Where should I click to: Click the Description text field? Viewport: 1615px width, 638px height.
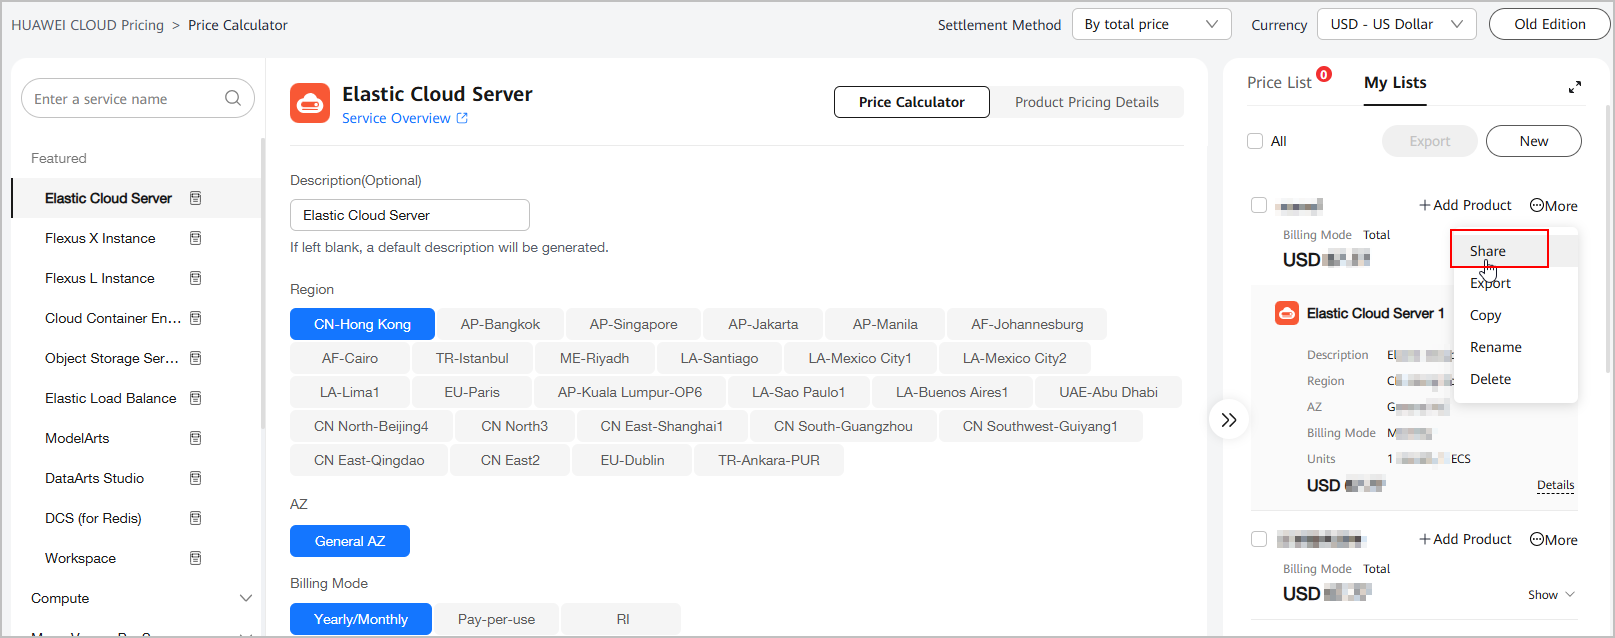click(409, 215)
